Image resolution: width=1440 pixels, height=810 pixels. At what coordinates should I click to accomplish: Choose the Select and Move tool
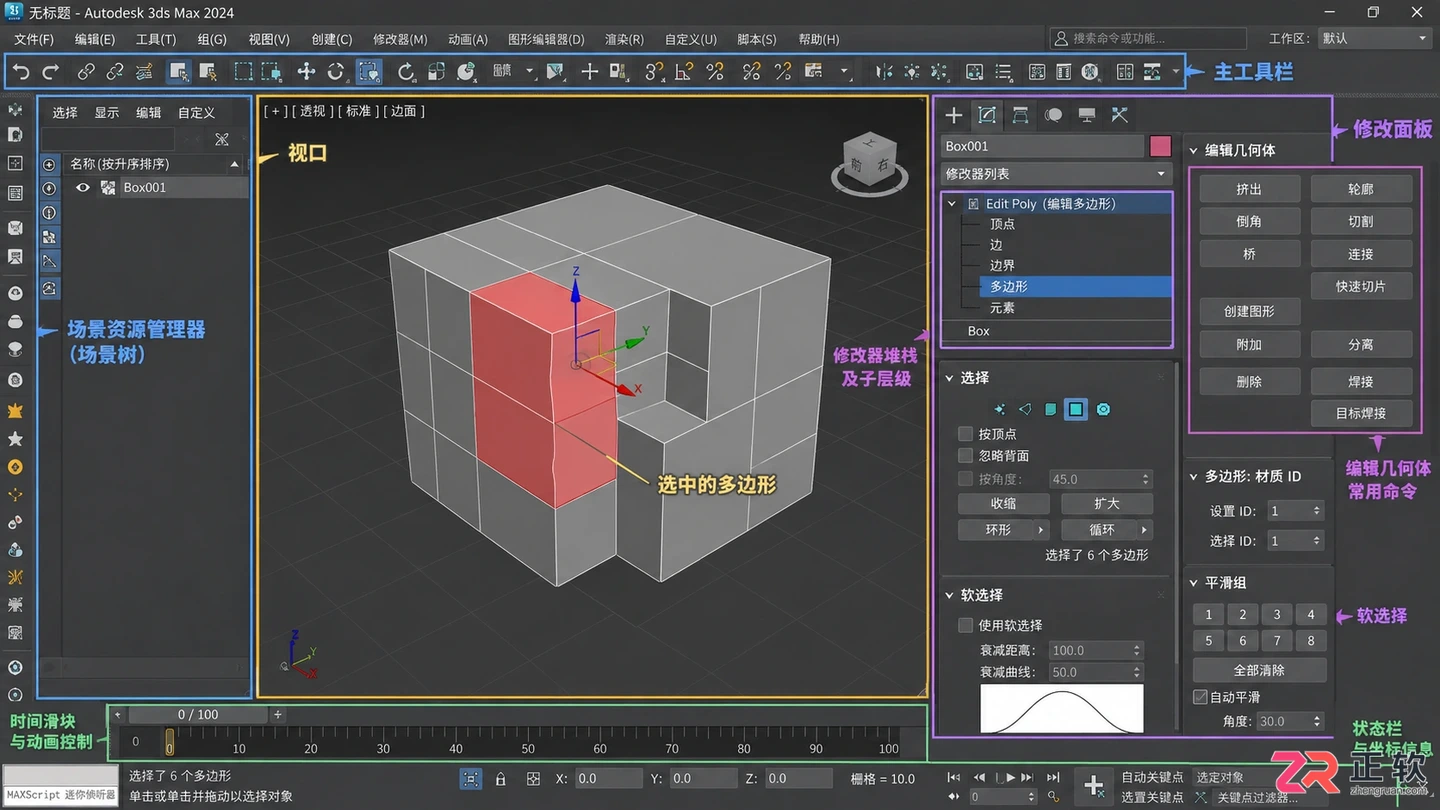306,71
